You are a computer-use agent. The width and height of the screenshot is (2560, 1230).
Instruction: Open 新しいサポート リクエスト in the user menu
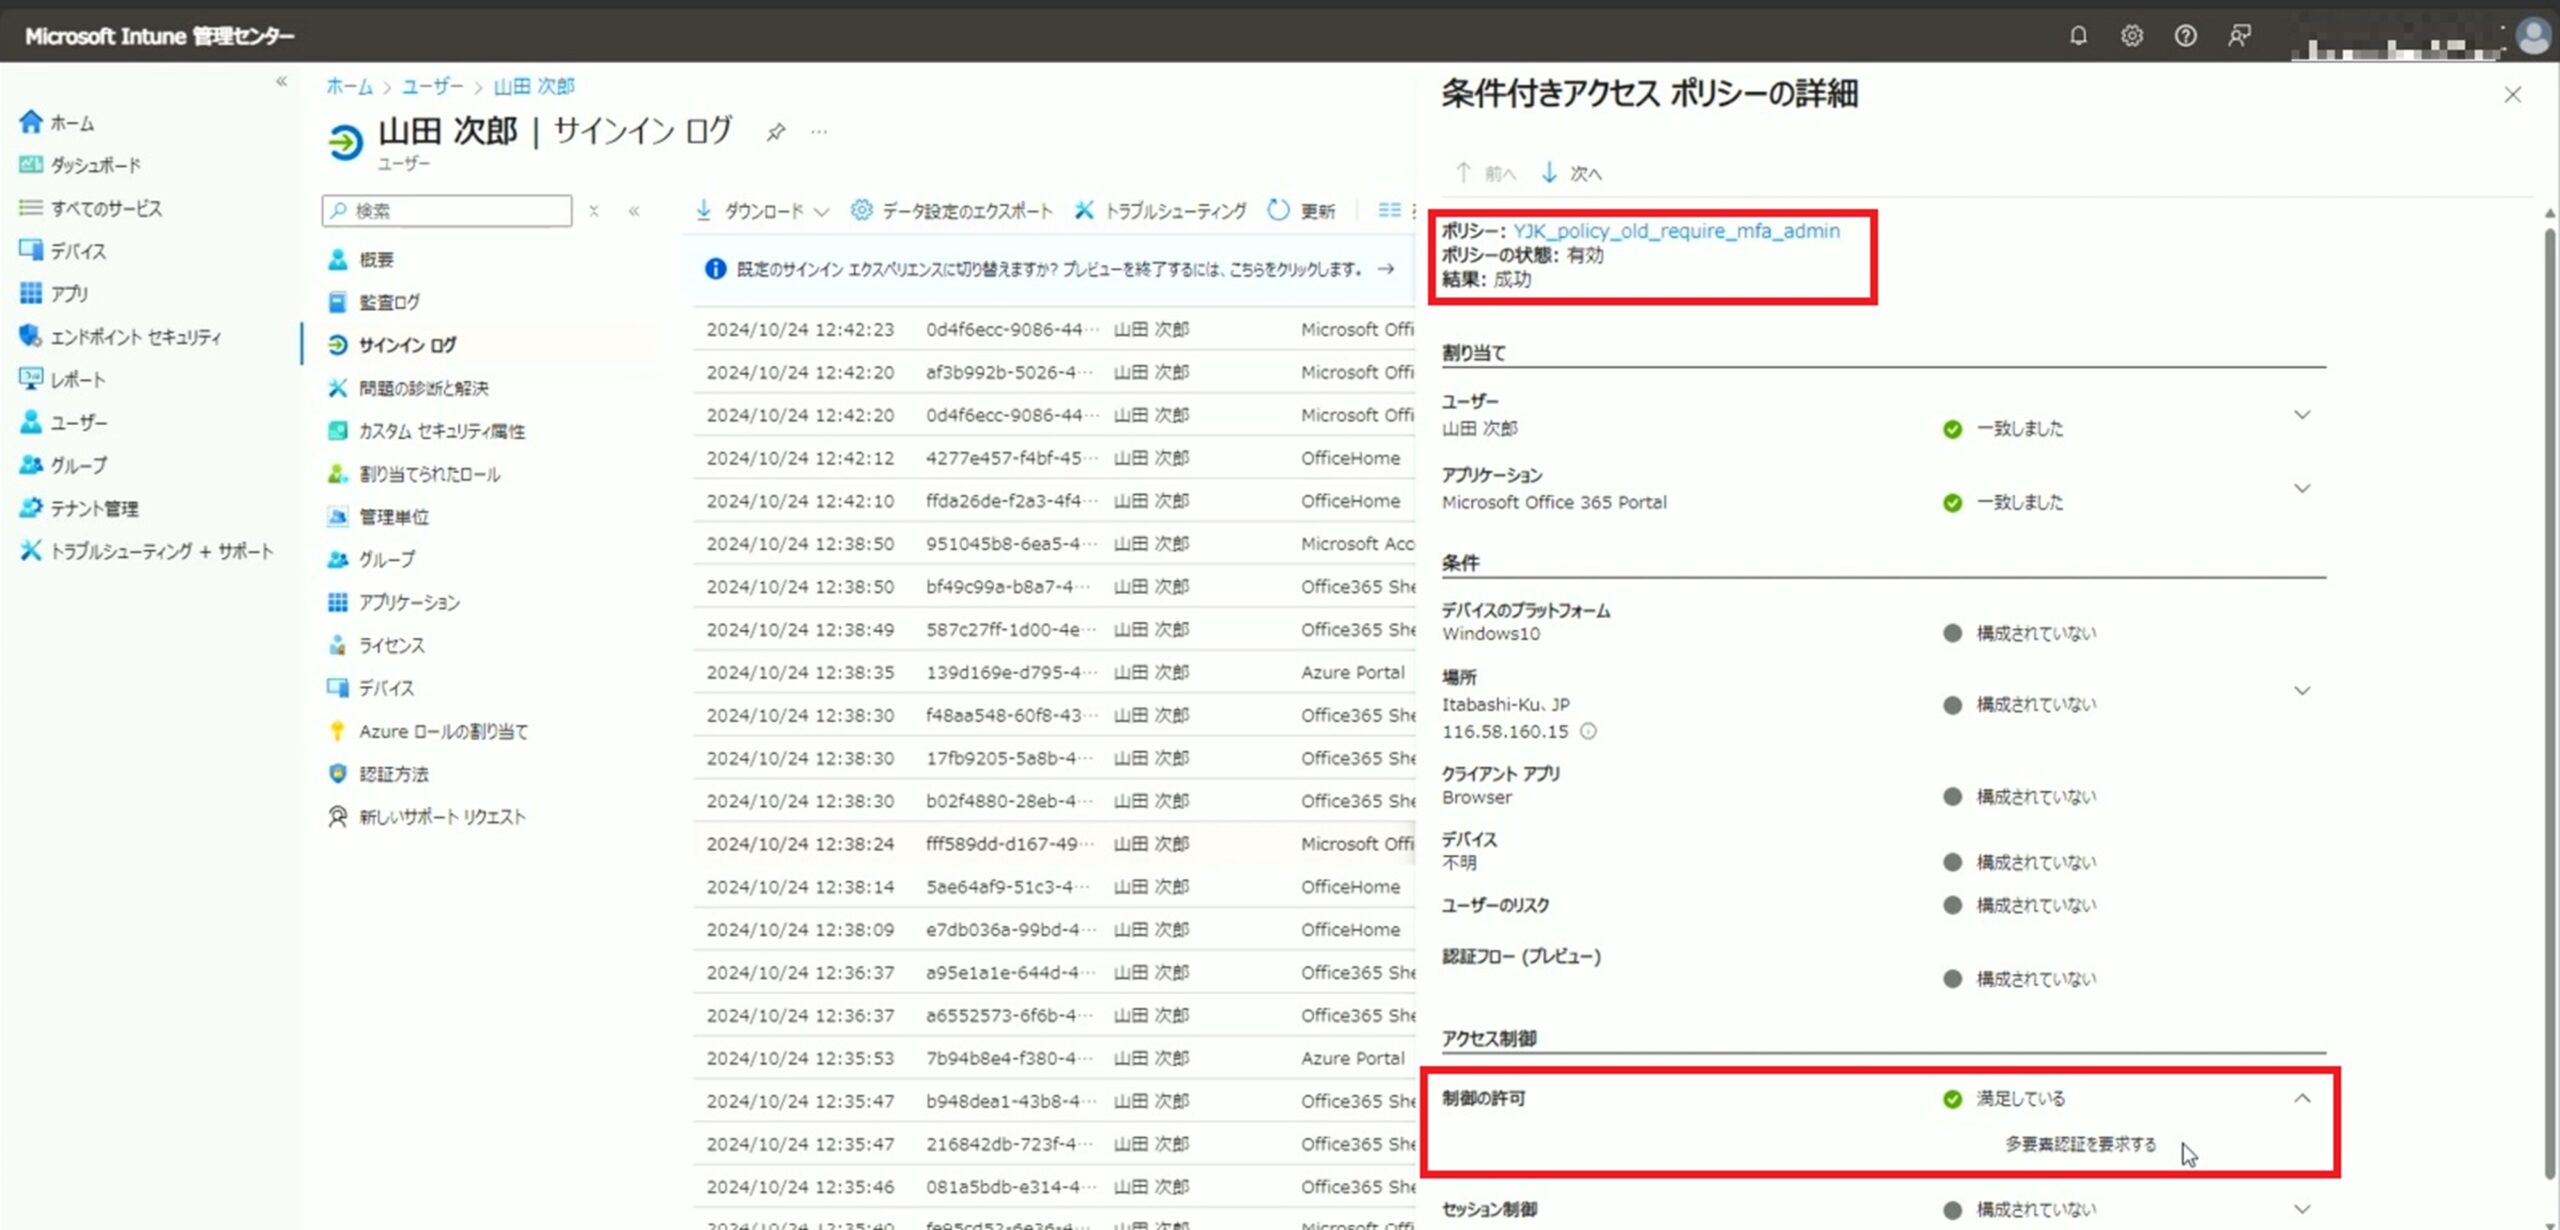[x=426, y=817]
